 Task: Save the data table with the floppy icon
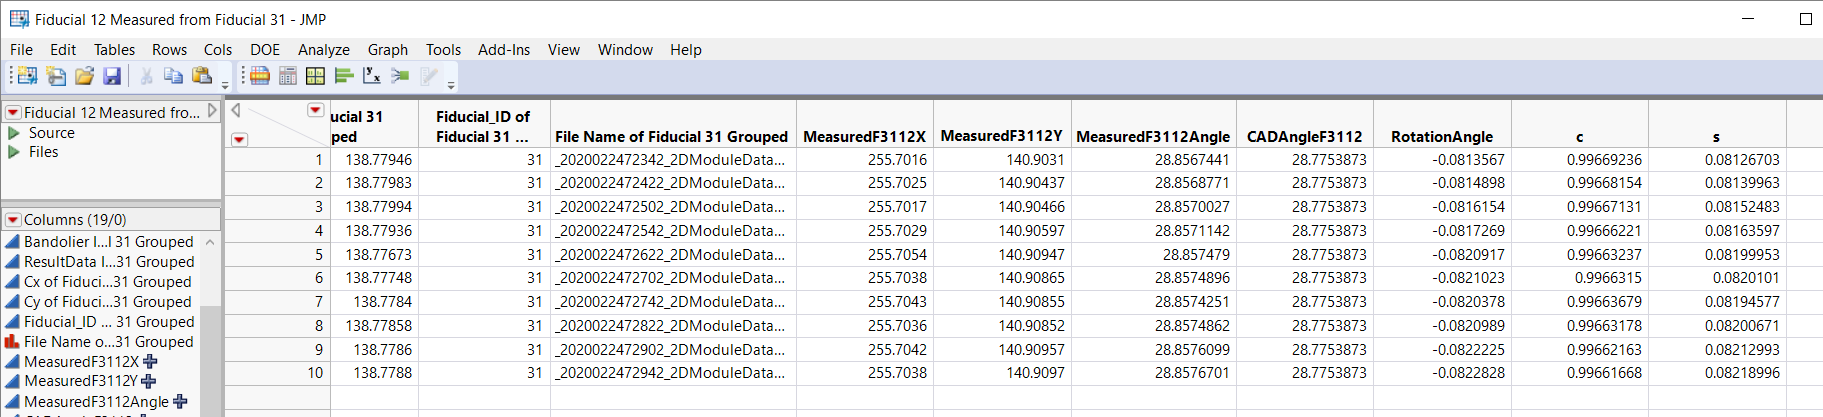coord(112,76)
